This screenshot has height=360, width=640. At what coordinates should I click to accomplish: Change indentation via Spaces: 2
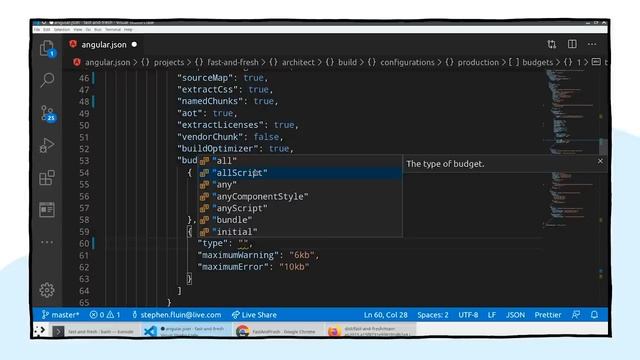(433, 315)
